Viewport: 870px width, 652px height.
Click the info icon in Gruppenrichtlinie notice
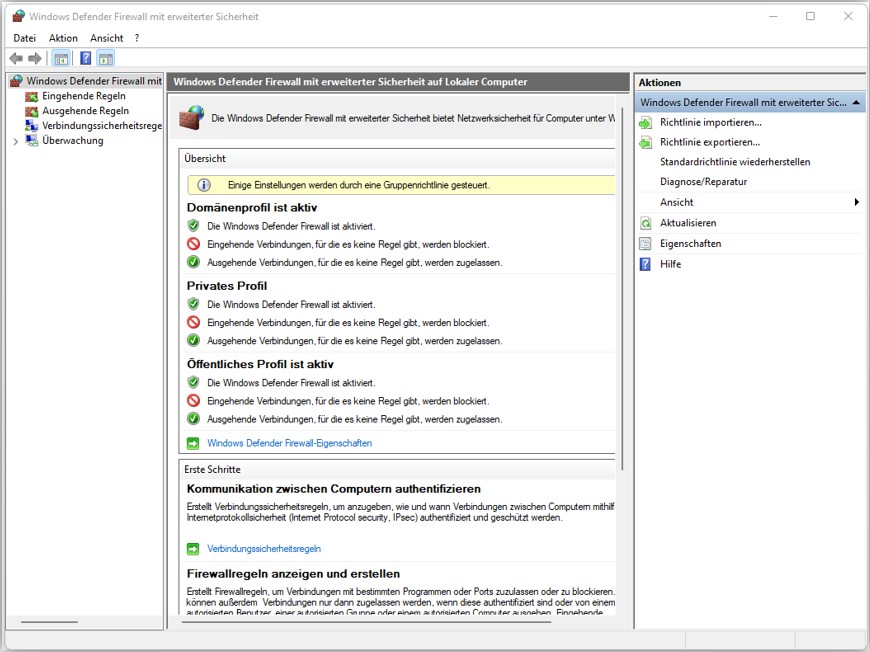(204, 185)
